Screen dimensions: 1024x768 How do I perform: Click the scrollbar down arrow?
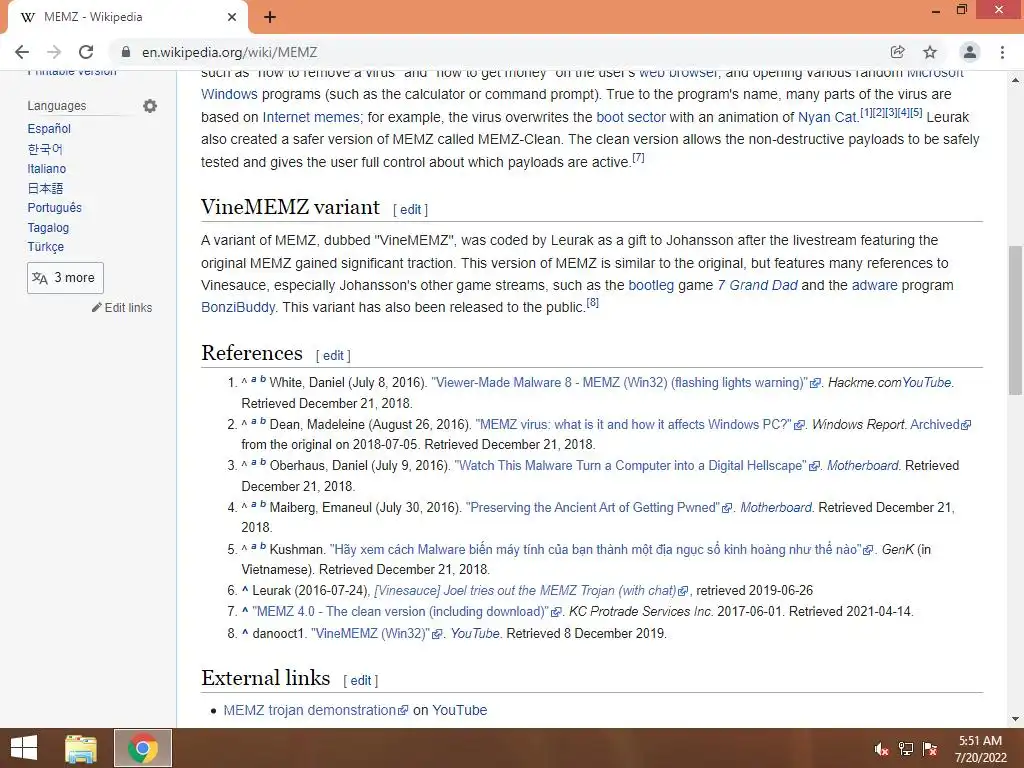[x=1015, y=719]
